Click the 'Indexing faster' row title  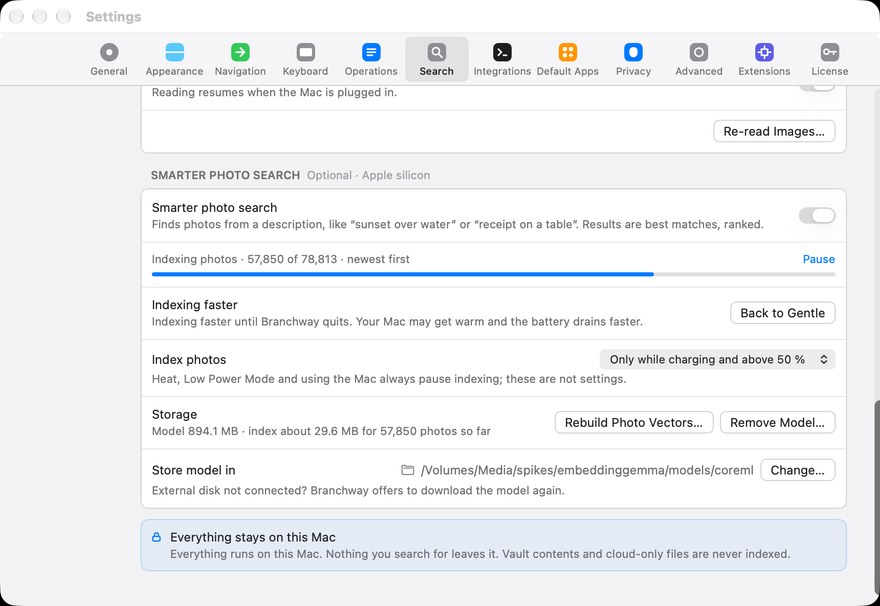coord(194,305)
